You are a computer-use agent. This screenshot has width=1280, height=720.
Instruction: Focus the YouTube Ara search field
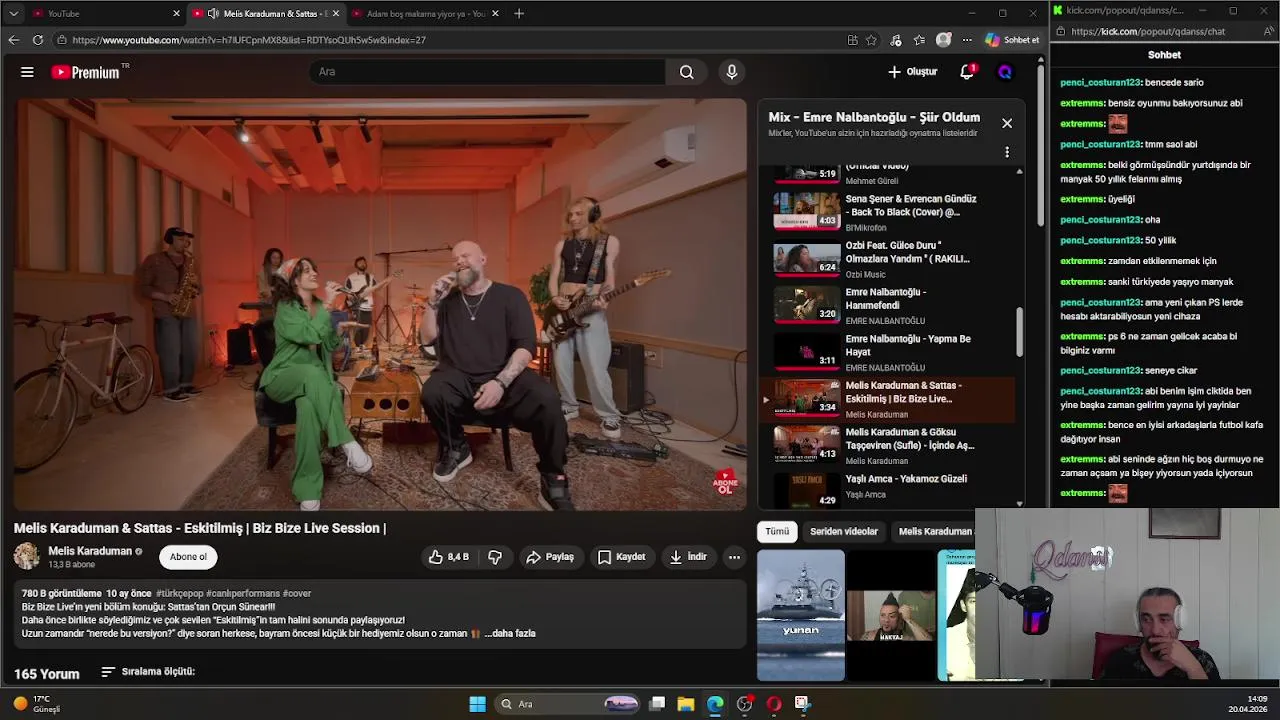487,72
